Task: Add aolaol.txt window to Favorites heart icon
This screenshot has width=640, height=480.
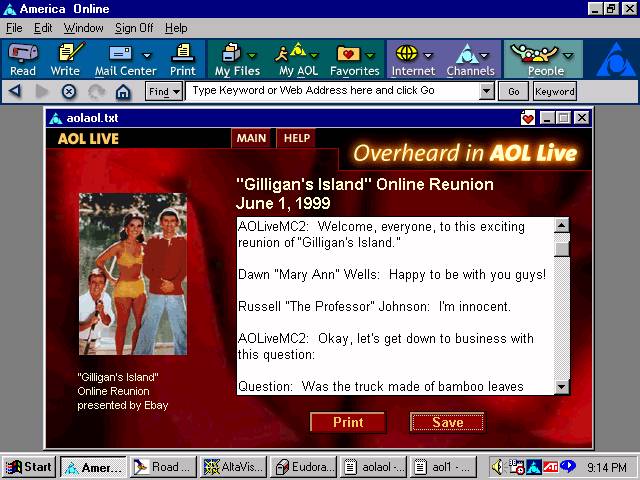Action: pyautogui.click(x=527, y=118)
